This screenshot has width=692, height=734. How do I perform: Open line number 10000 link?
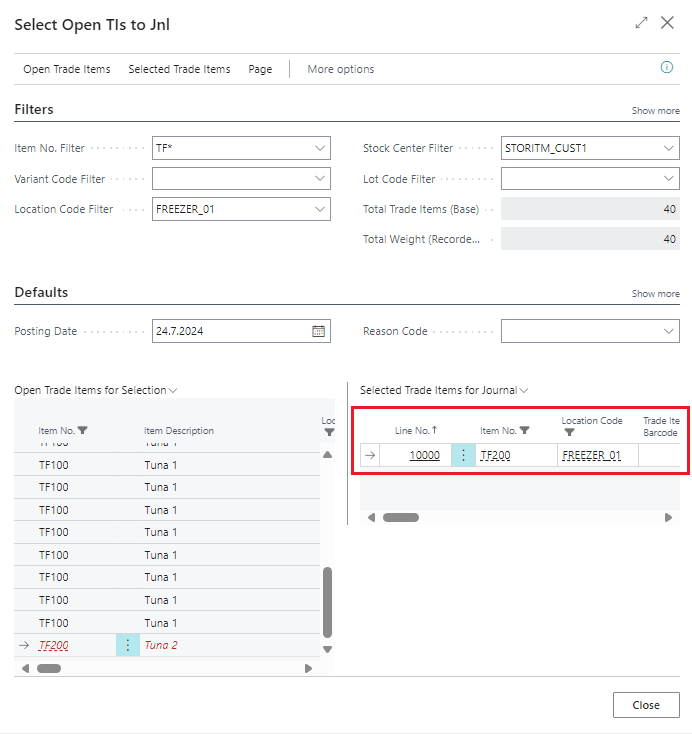pos(424,455)
